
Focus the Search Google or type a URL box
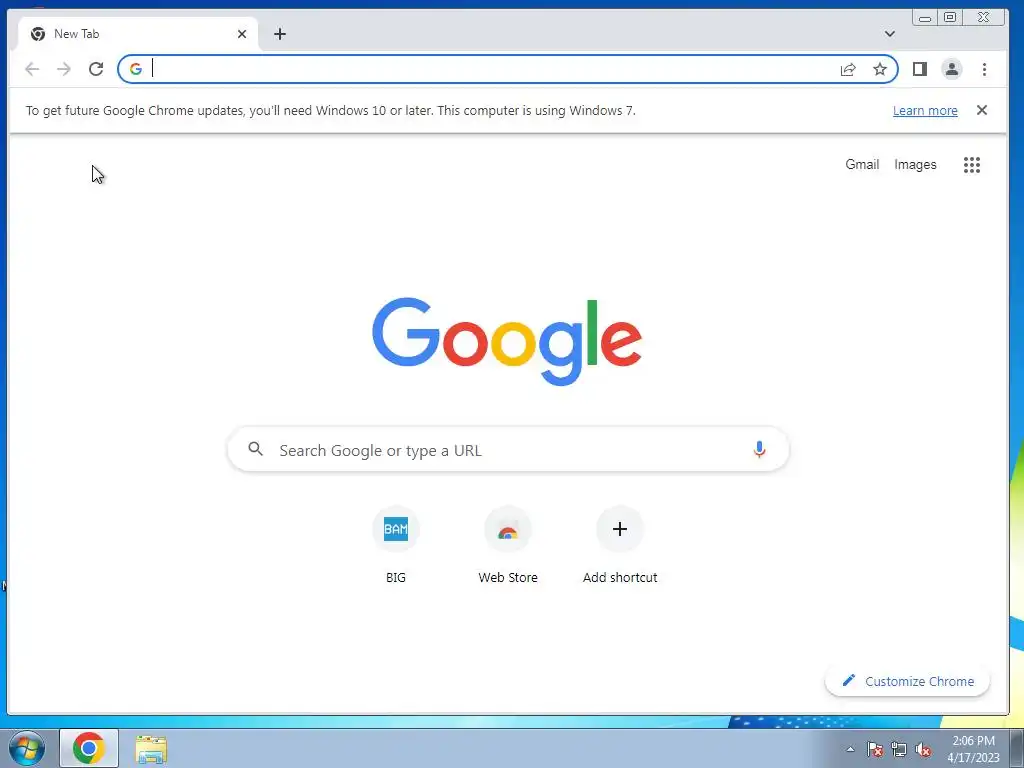tap(508, 449)
